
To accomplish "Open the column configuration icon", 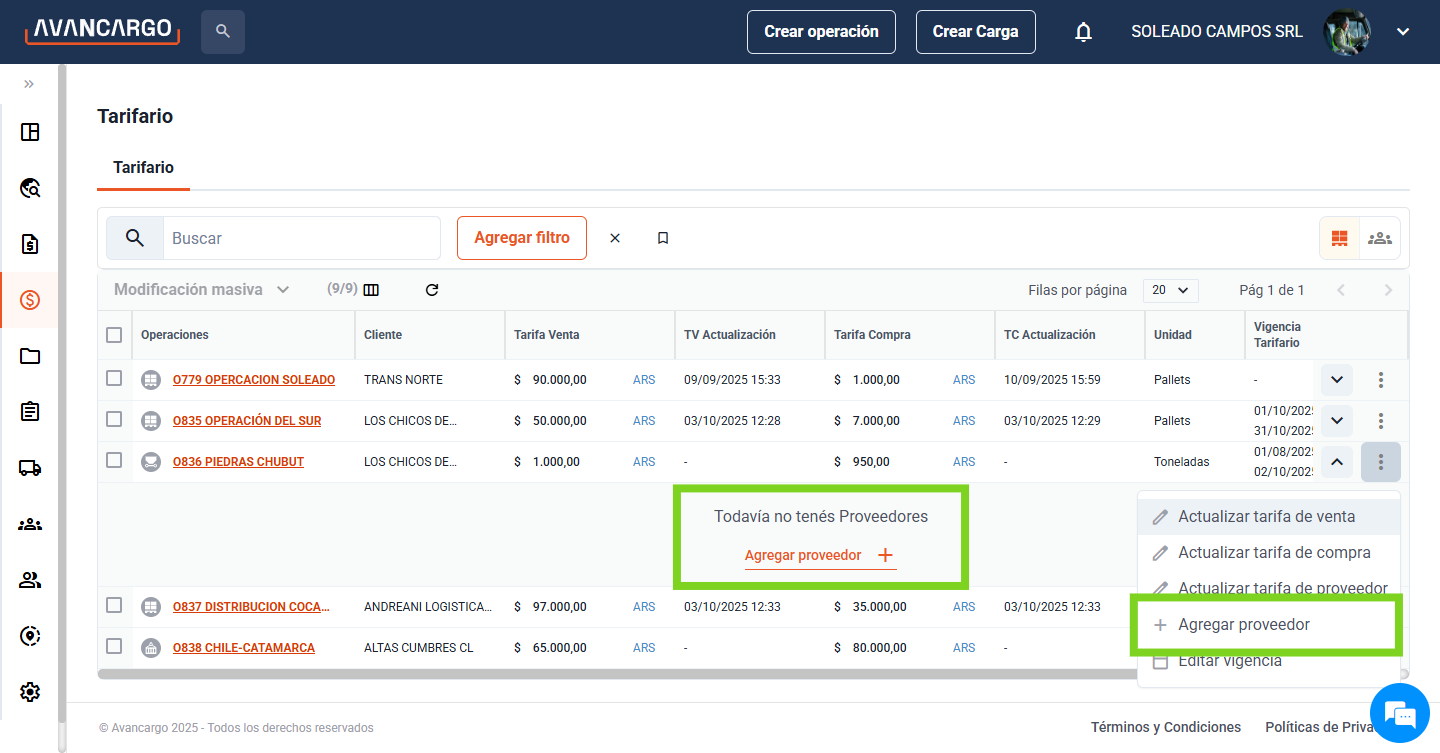I will click(x=371, y=290).
